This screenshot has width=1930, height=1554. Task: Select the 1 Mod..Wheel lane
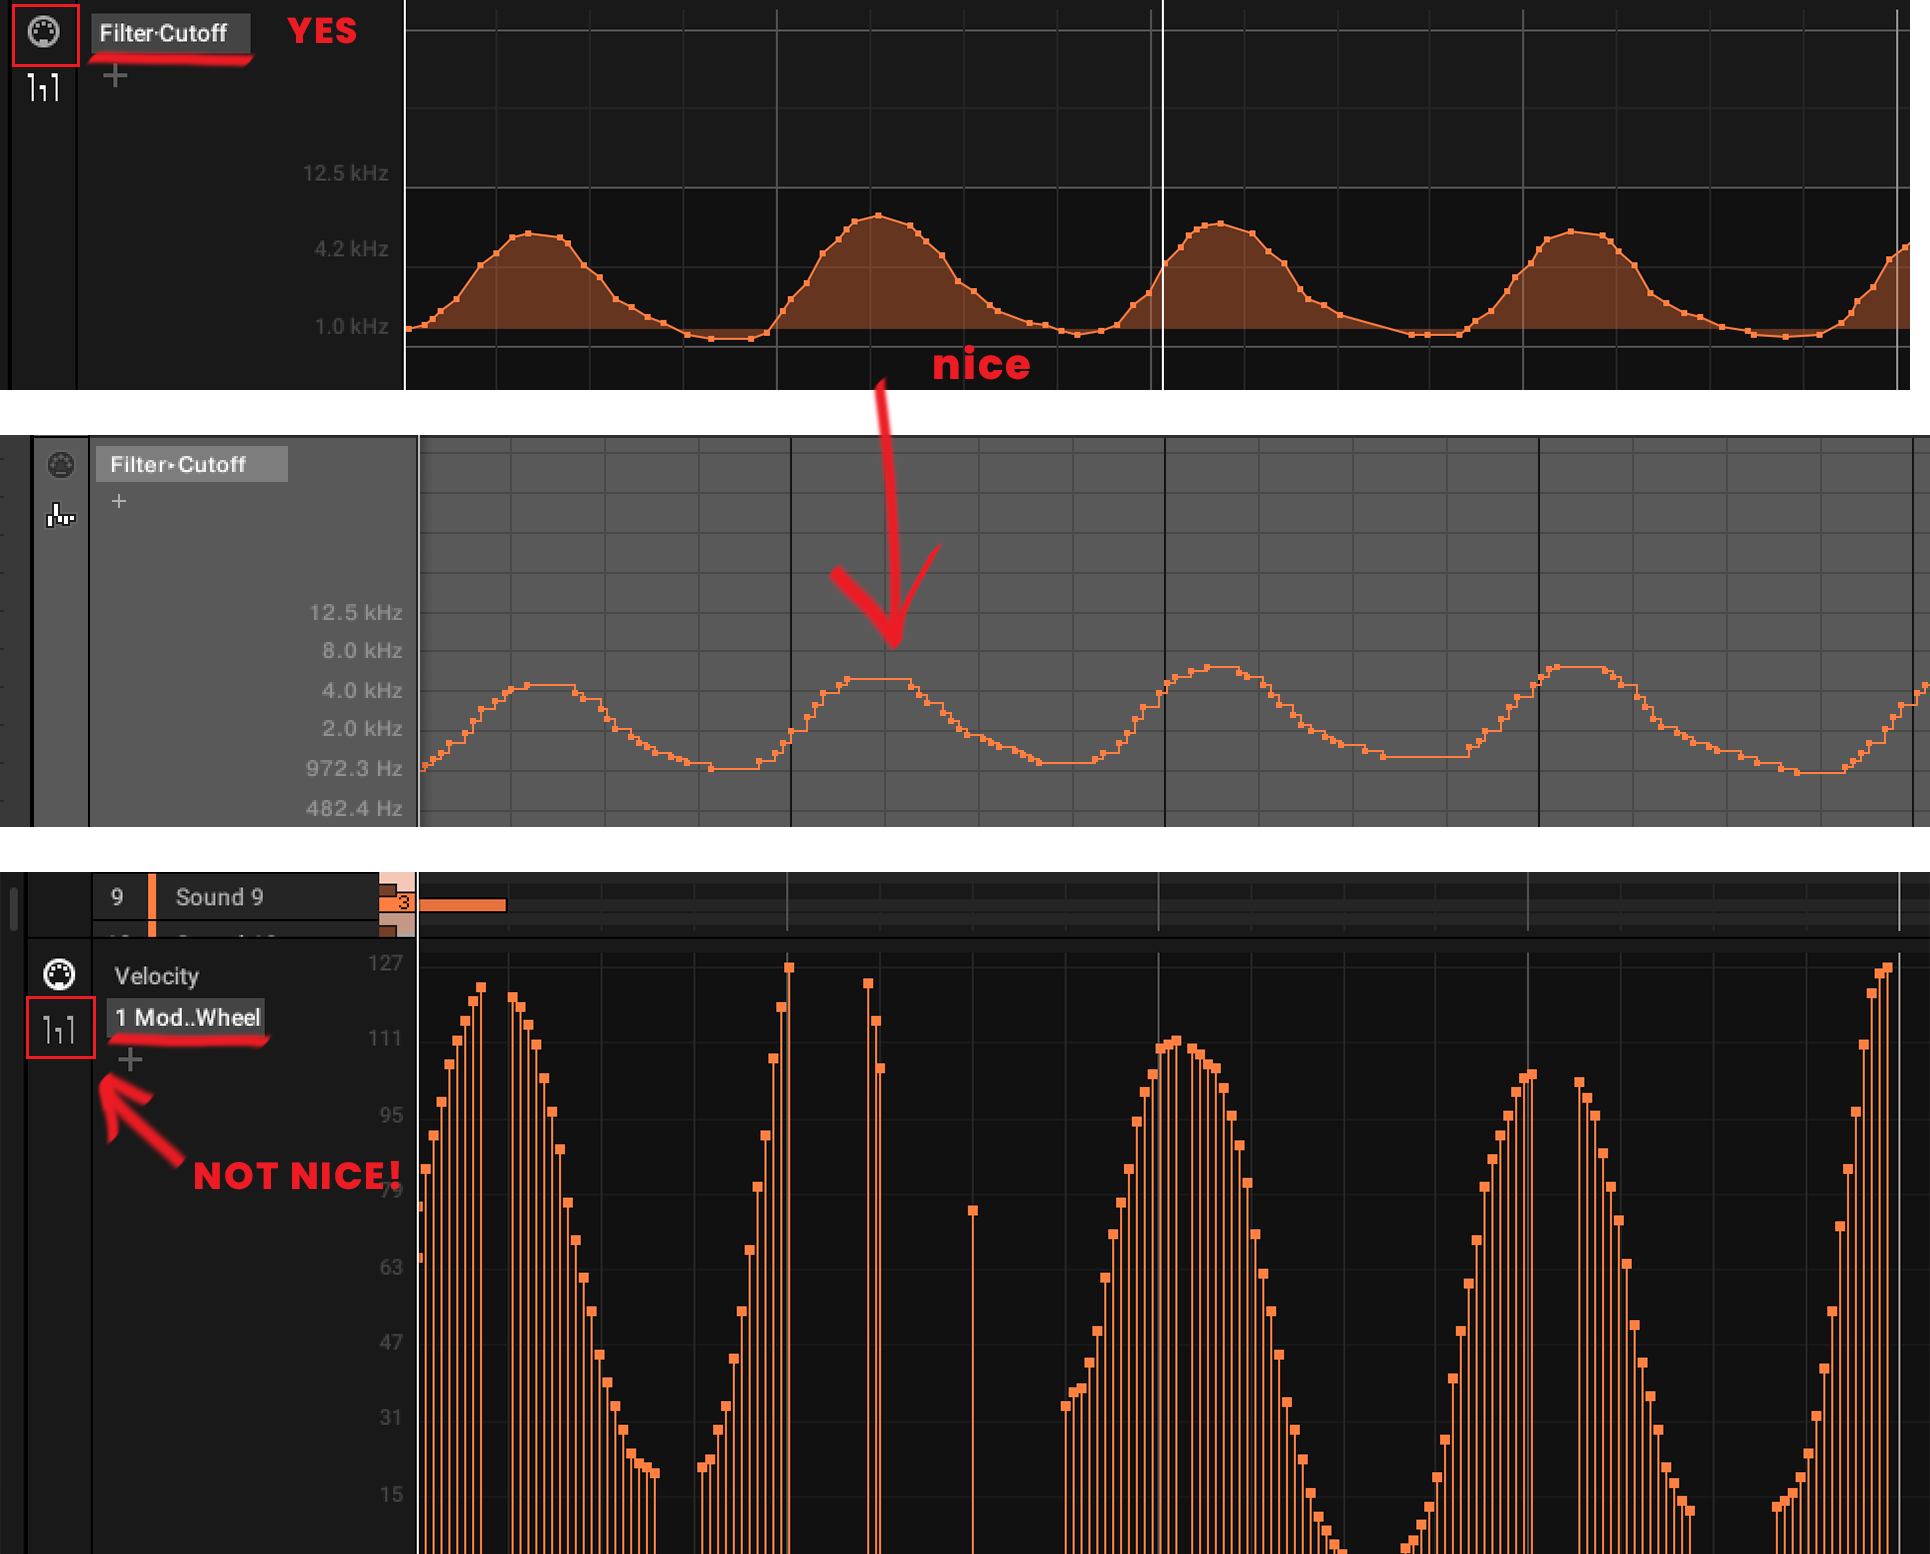click(x=187, y=1018)
